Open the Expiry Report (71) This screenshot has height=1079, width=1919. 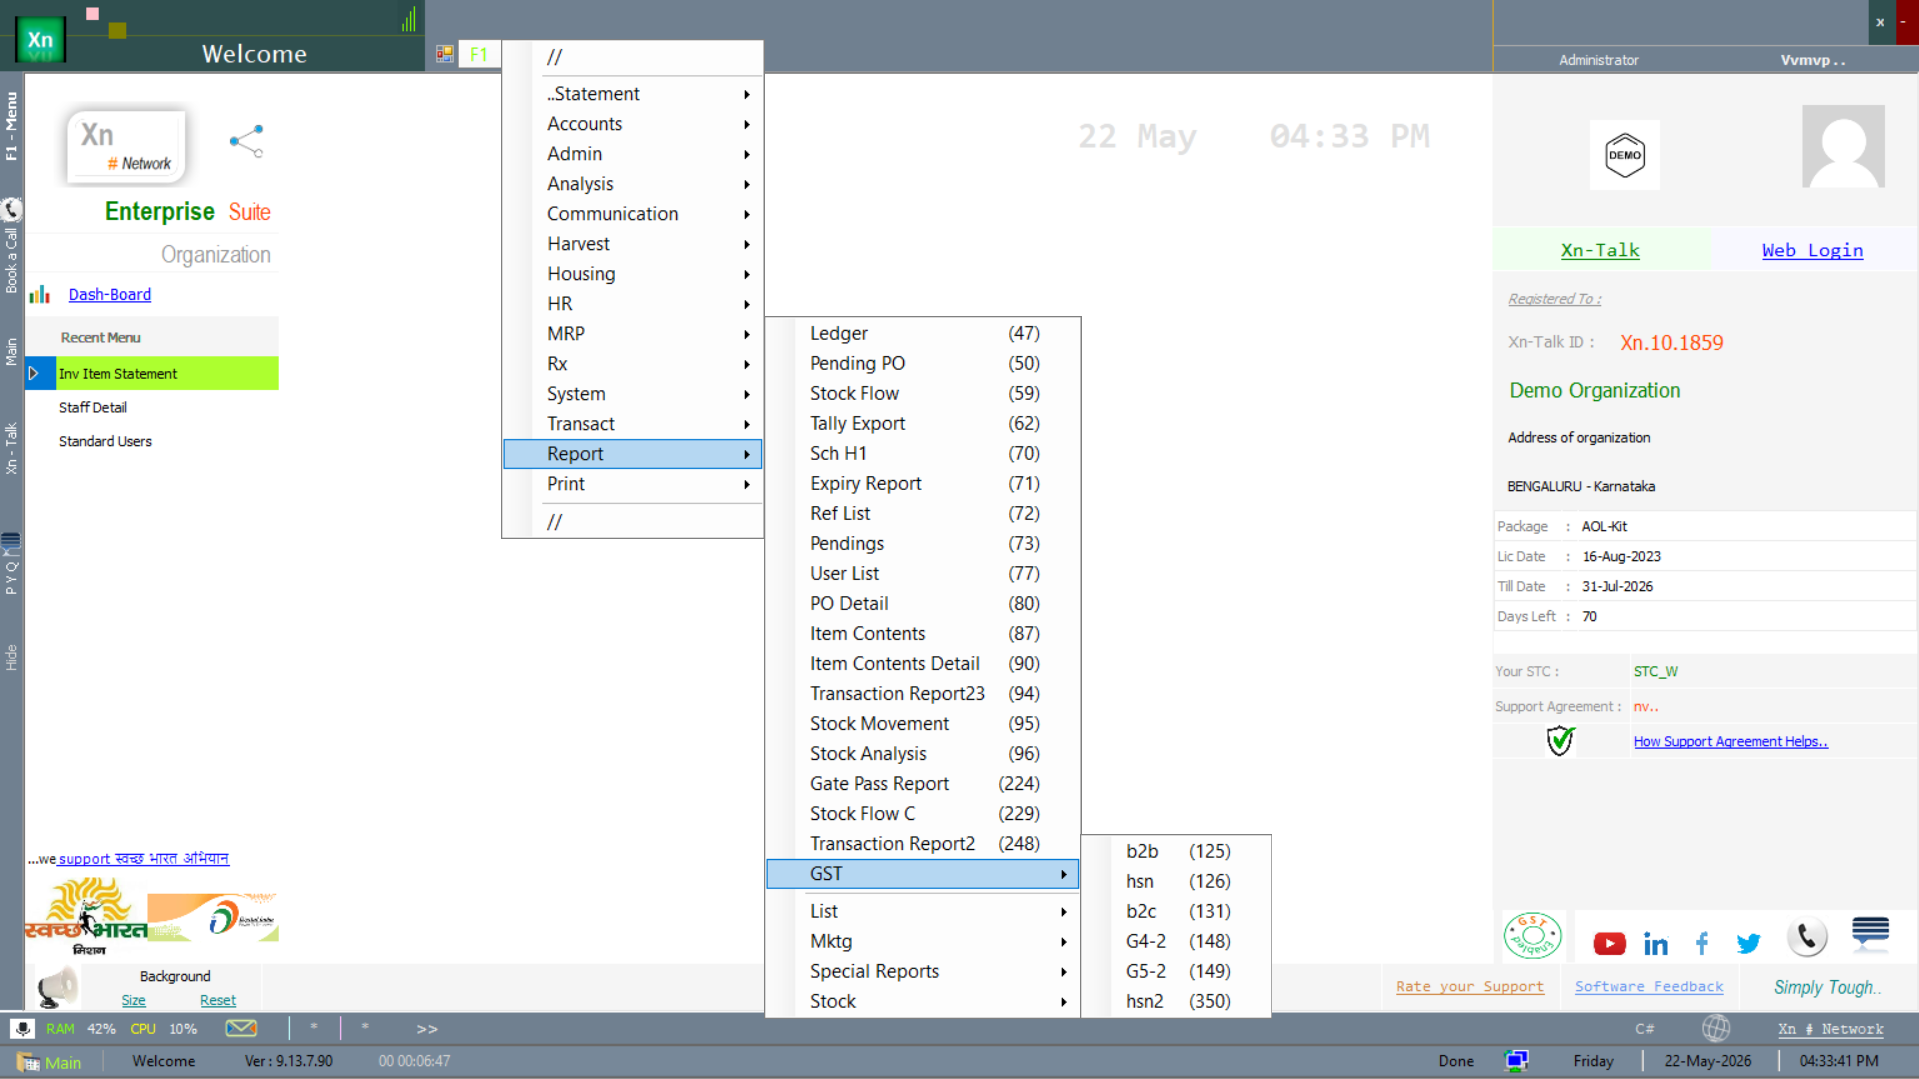(923, 483)
